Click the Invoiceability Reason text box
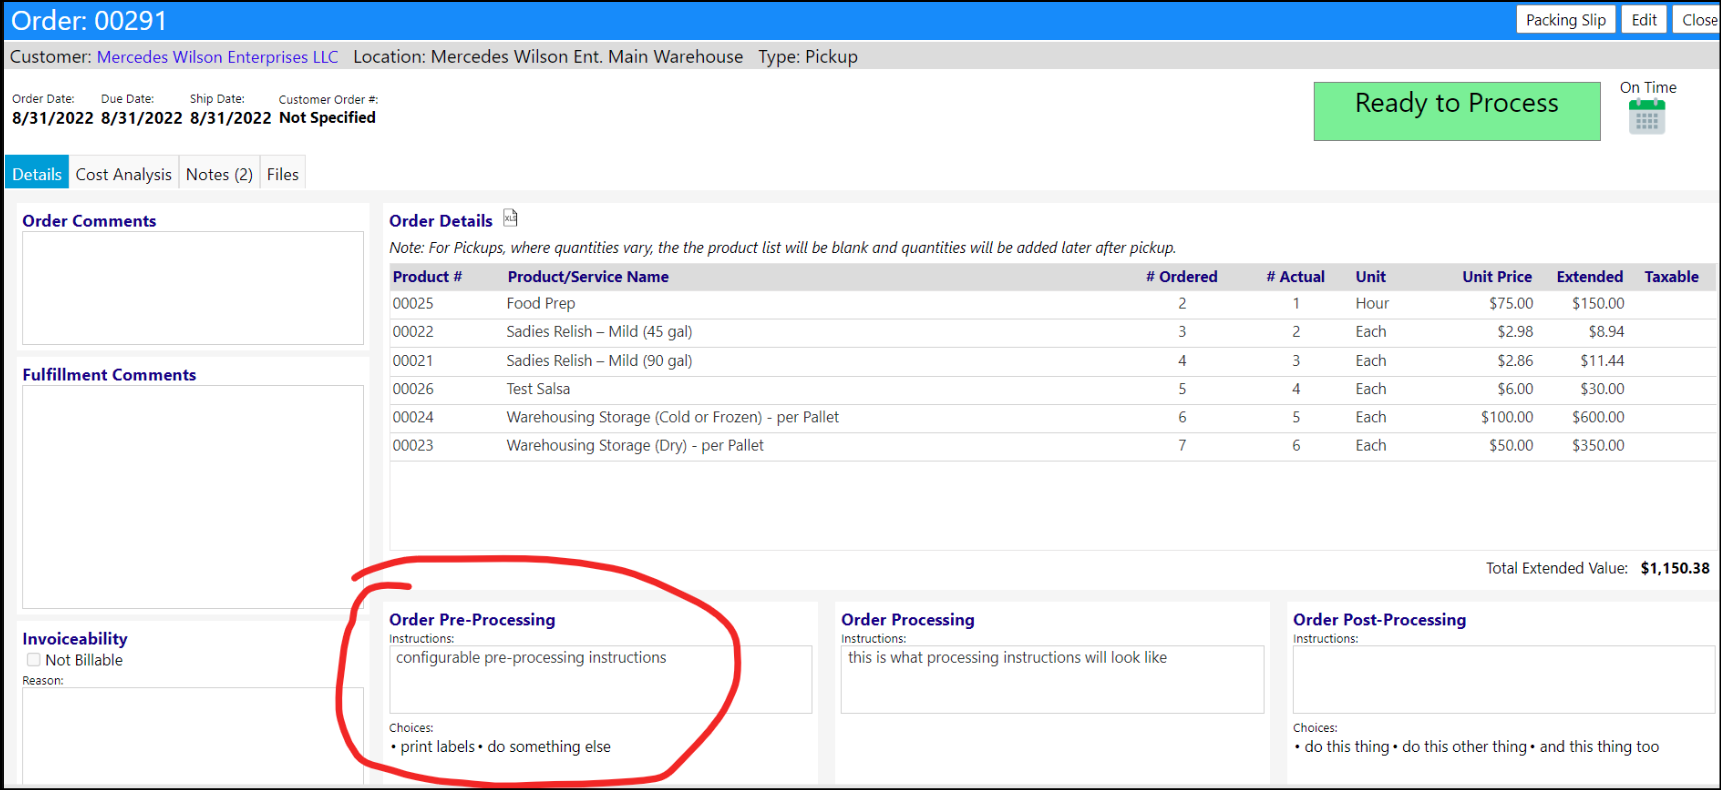Viewport: 1721px width, 790px height. pyautogui.click(x=193, y=736)
